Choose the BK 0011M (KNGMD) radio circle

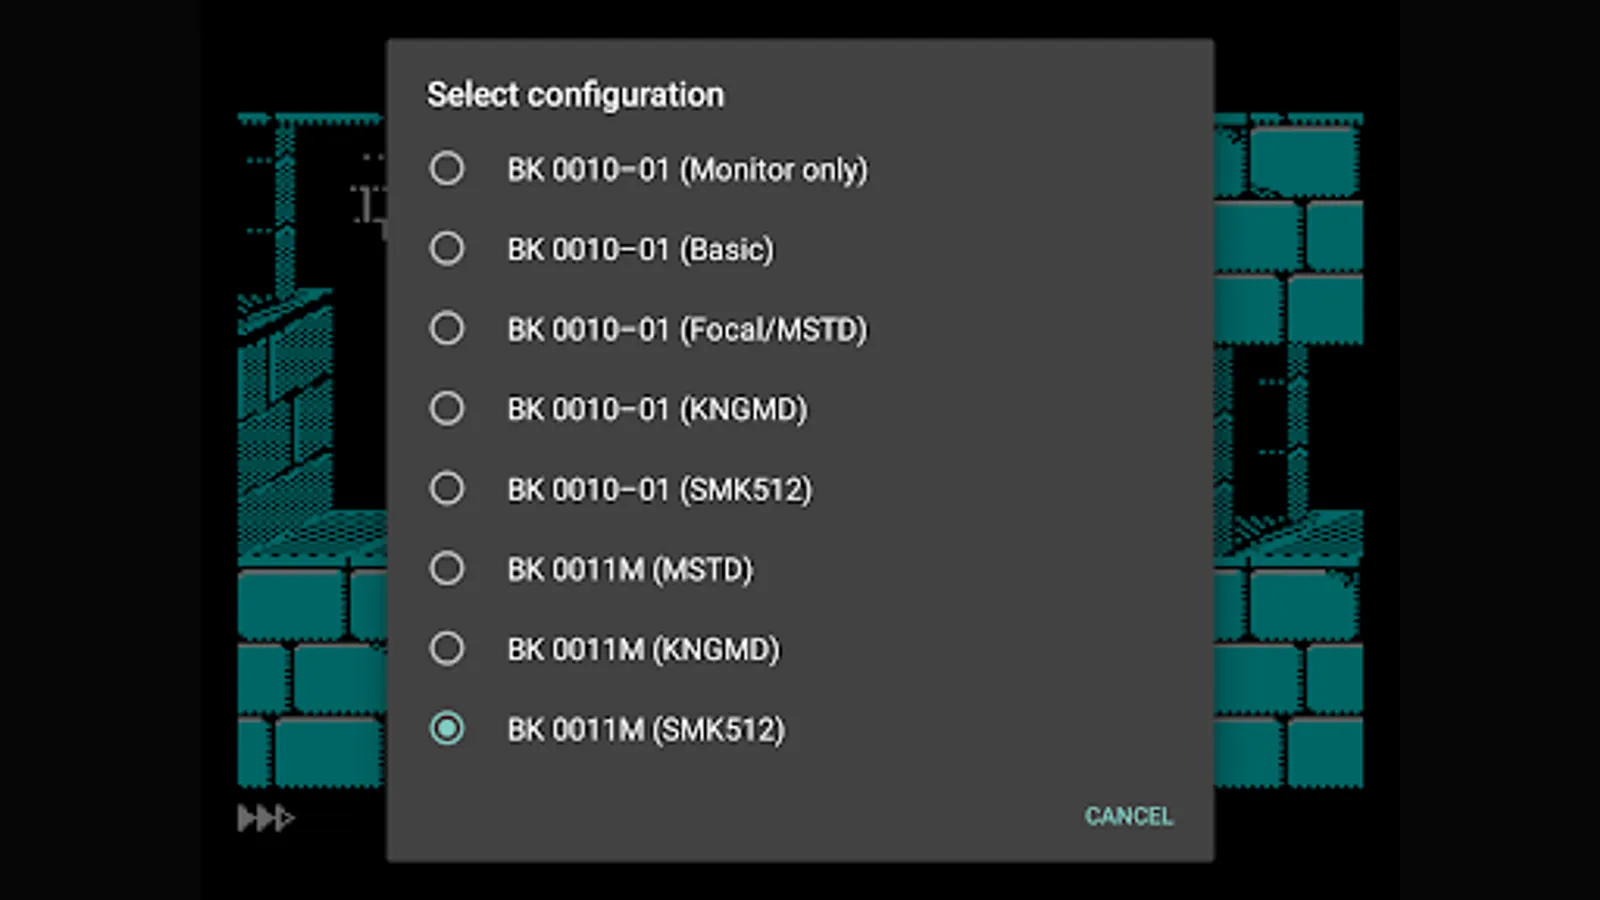tap(447, 649)
